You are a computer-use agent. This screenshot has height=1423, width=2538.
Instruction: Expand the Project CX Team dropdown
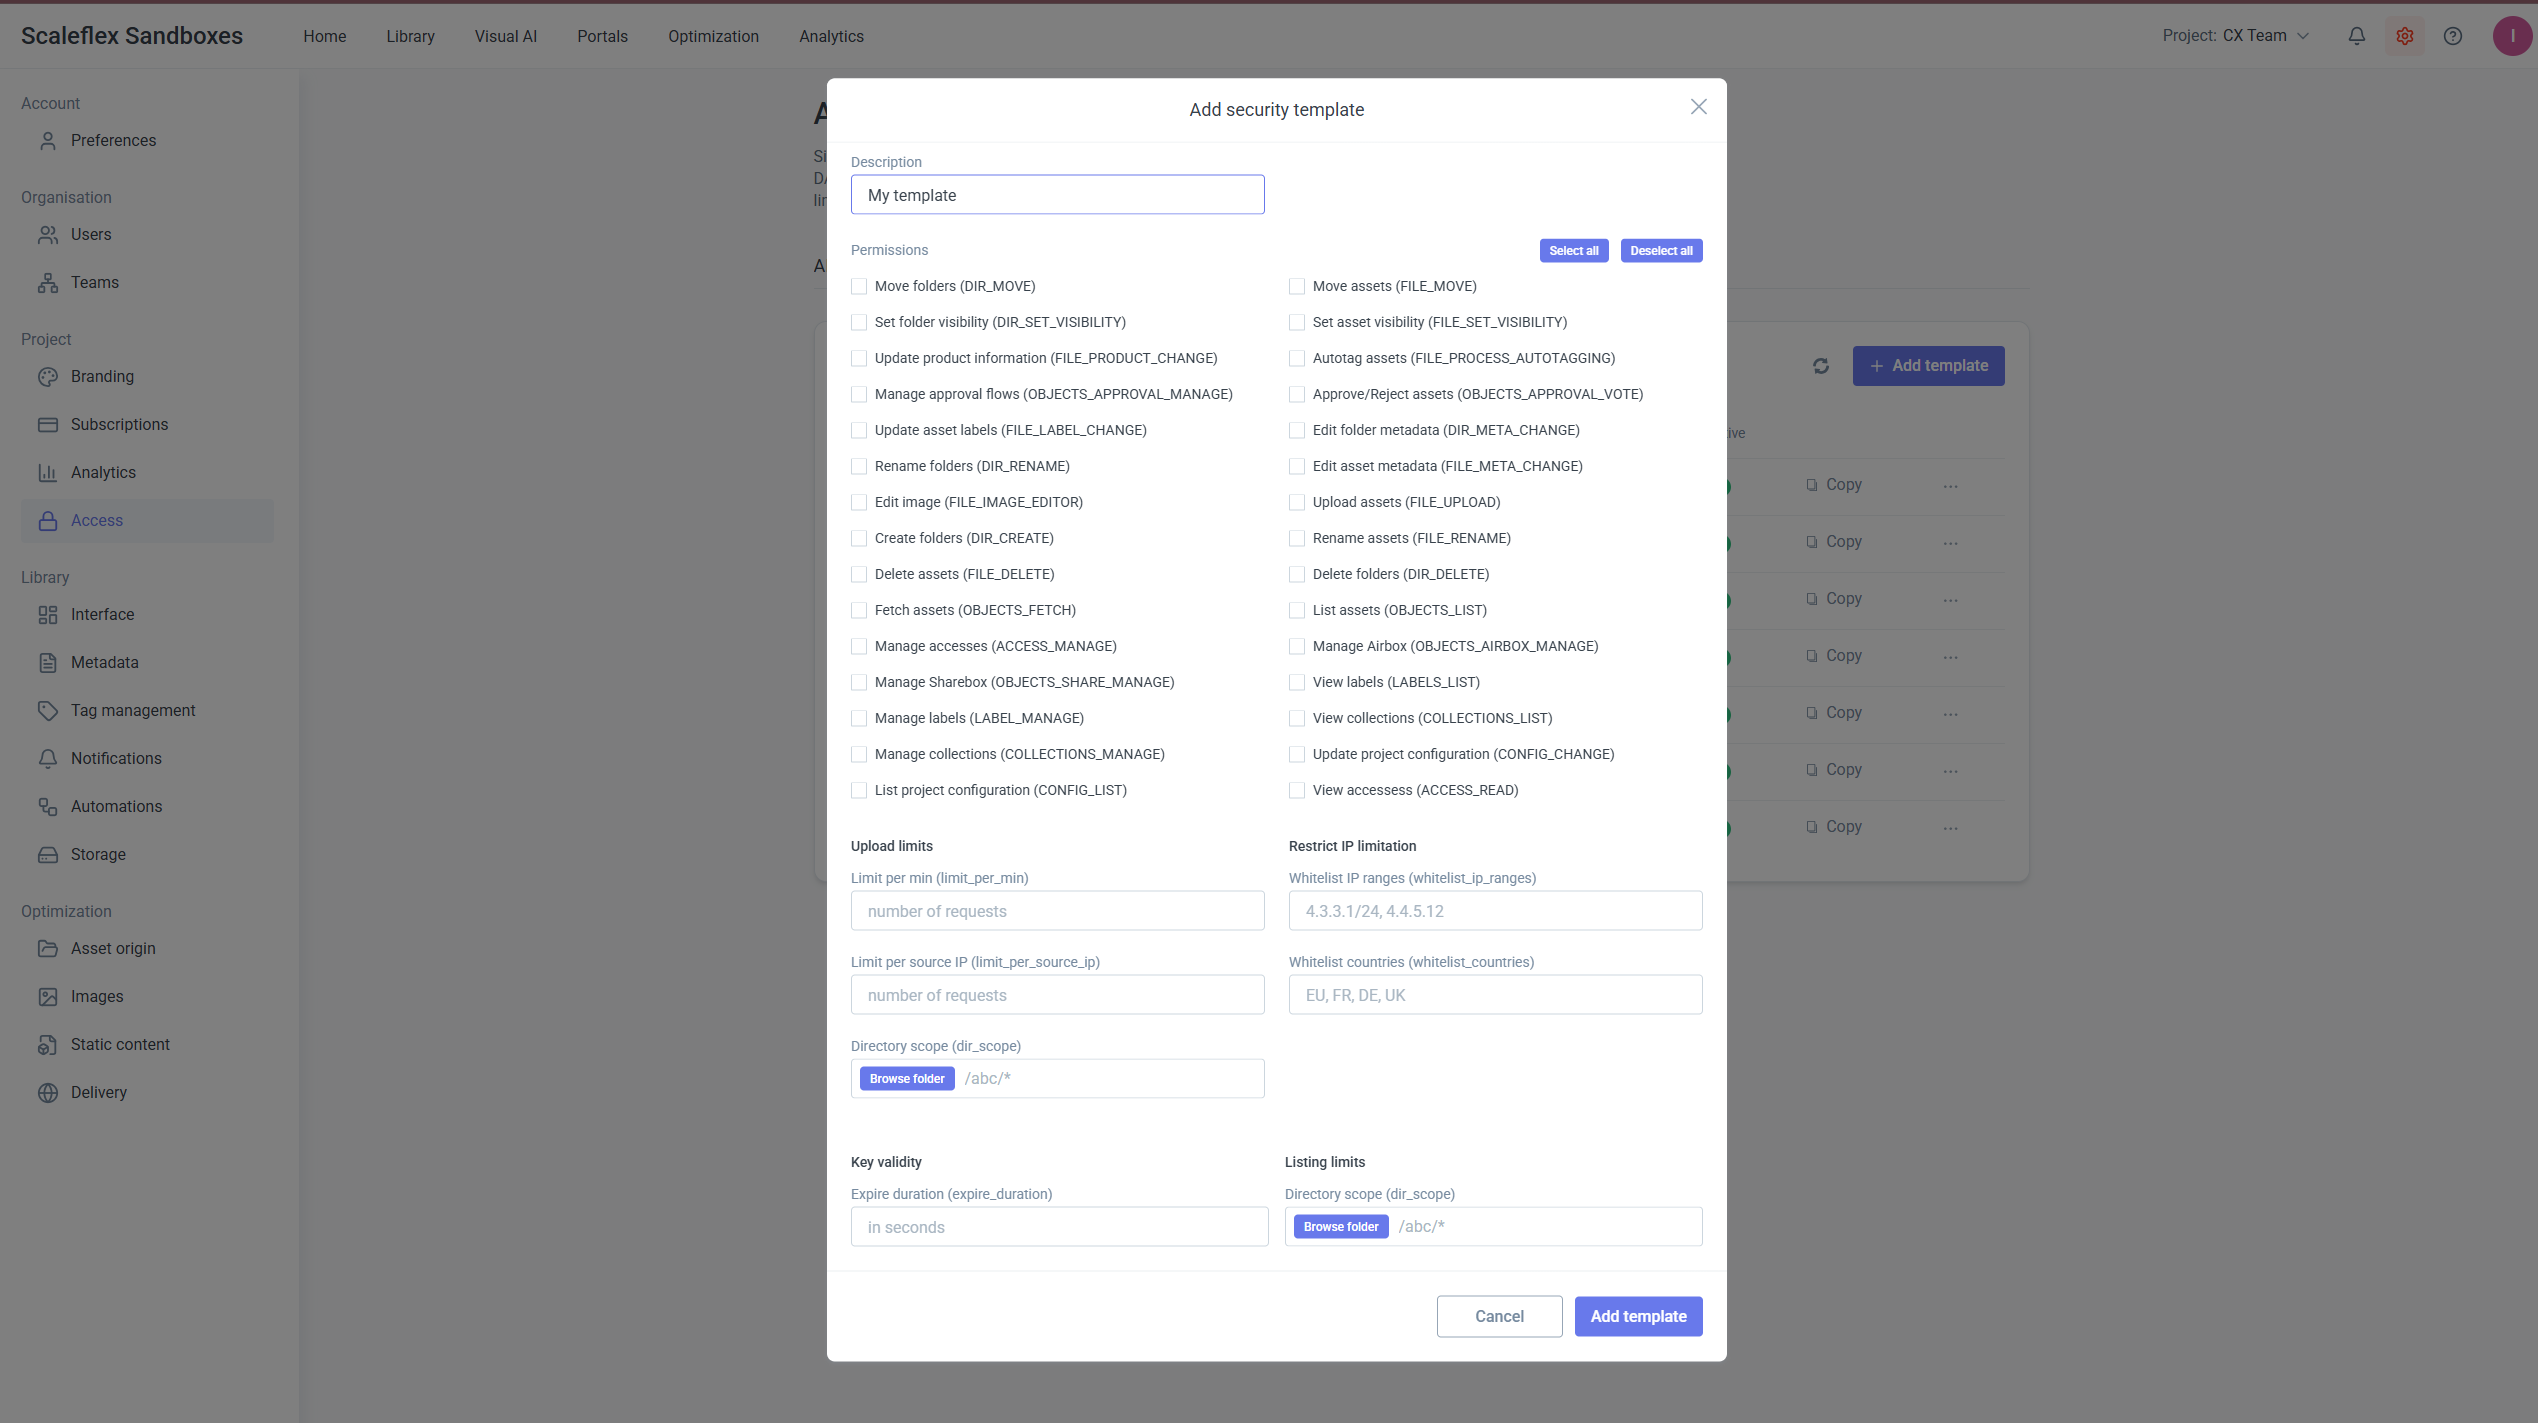[2236, 36]
